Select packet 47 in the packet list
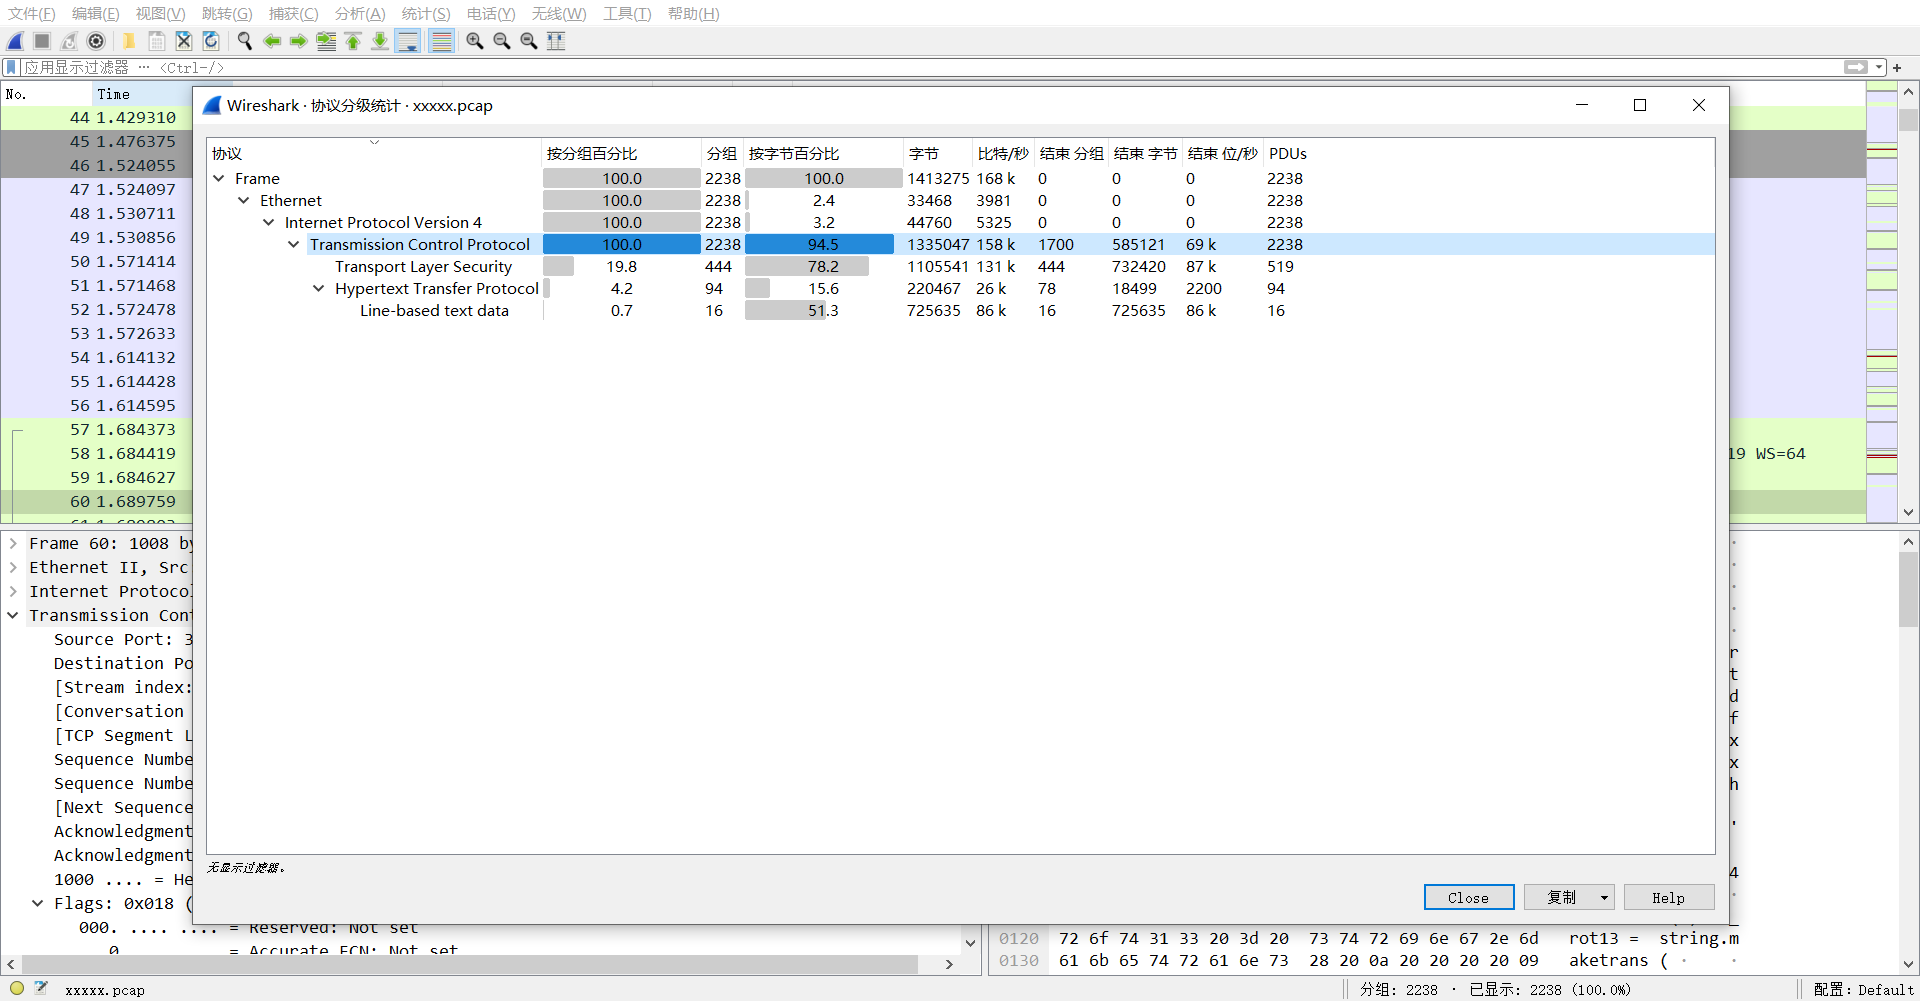 pos(97,189)
